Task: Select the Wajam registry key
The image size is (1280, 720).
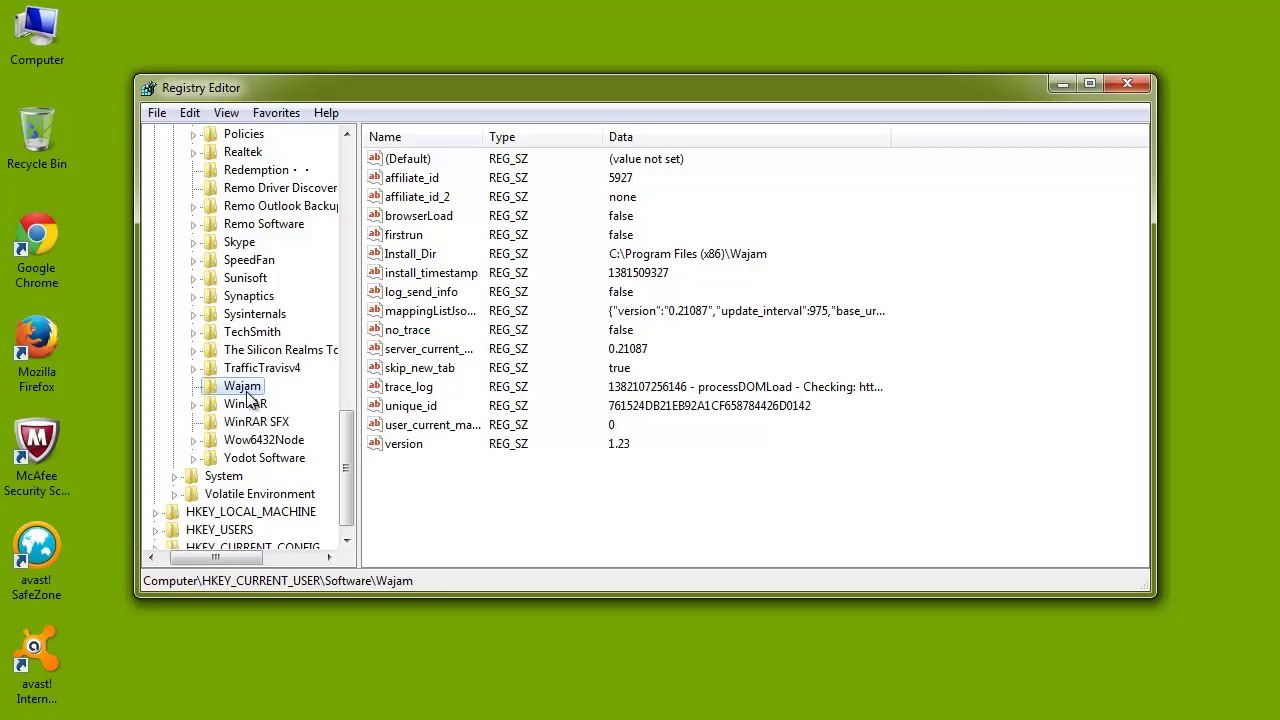Action: pyautogui.click(x=242, y=386)
